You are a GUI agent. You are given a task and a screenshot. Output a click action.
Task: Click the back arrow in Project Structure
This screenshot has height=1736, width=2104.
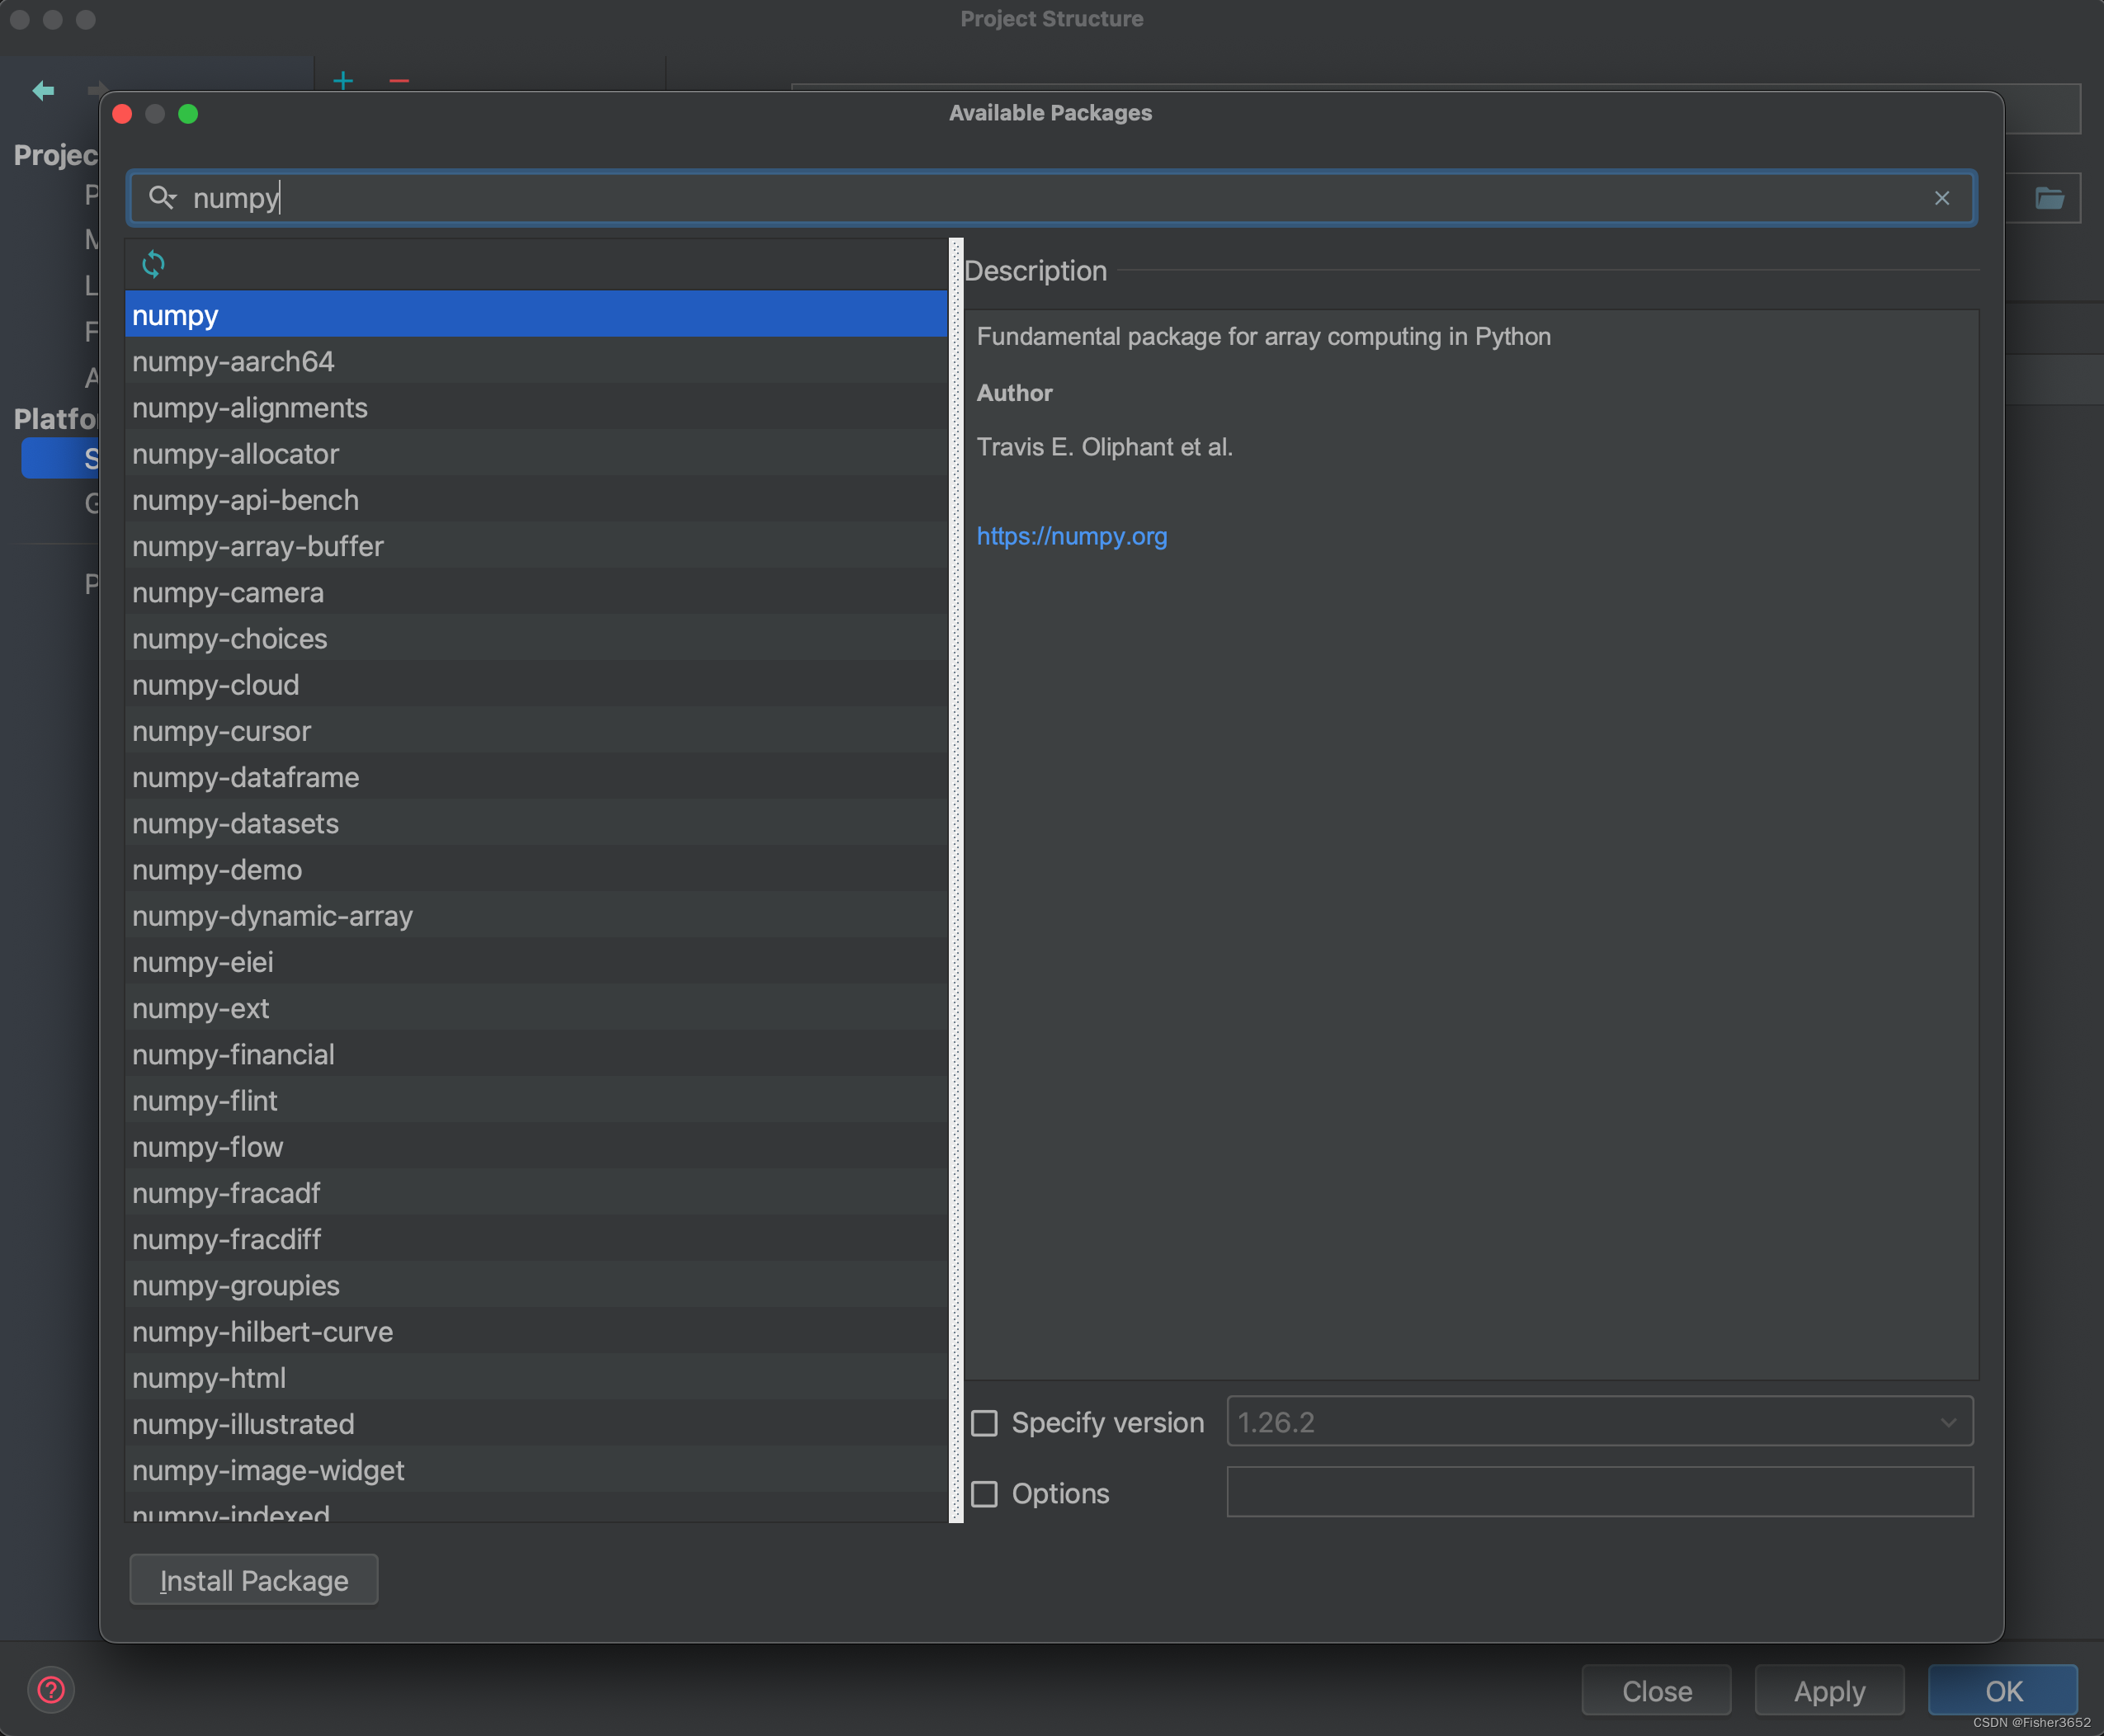coord(43,91)
